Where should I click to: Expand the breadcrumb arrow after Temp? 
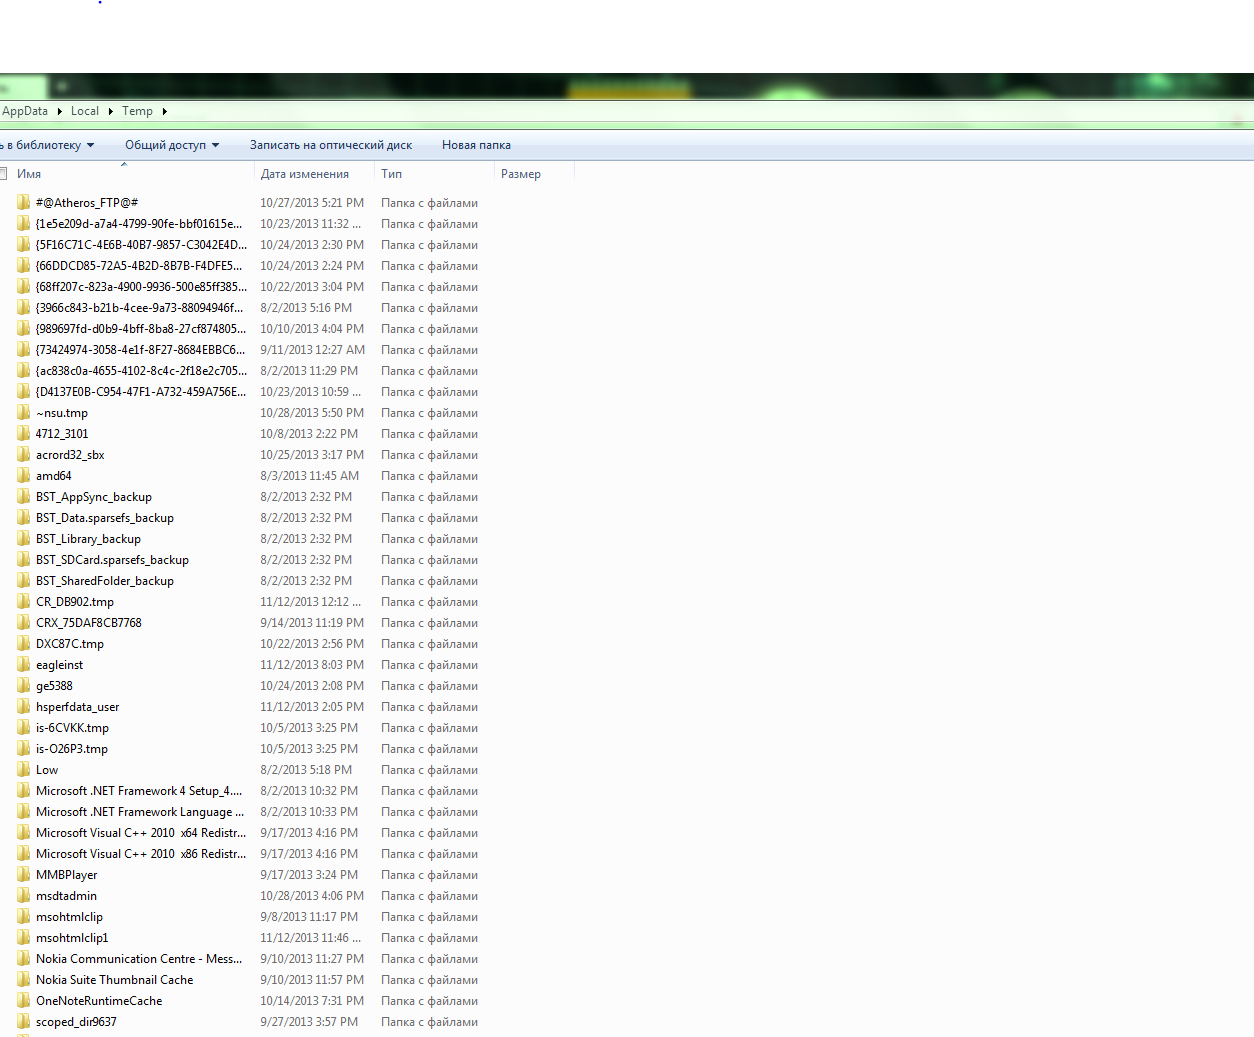[164, 111]
